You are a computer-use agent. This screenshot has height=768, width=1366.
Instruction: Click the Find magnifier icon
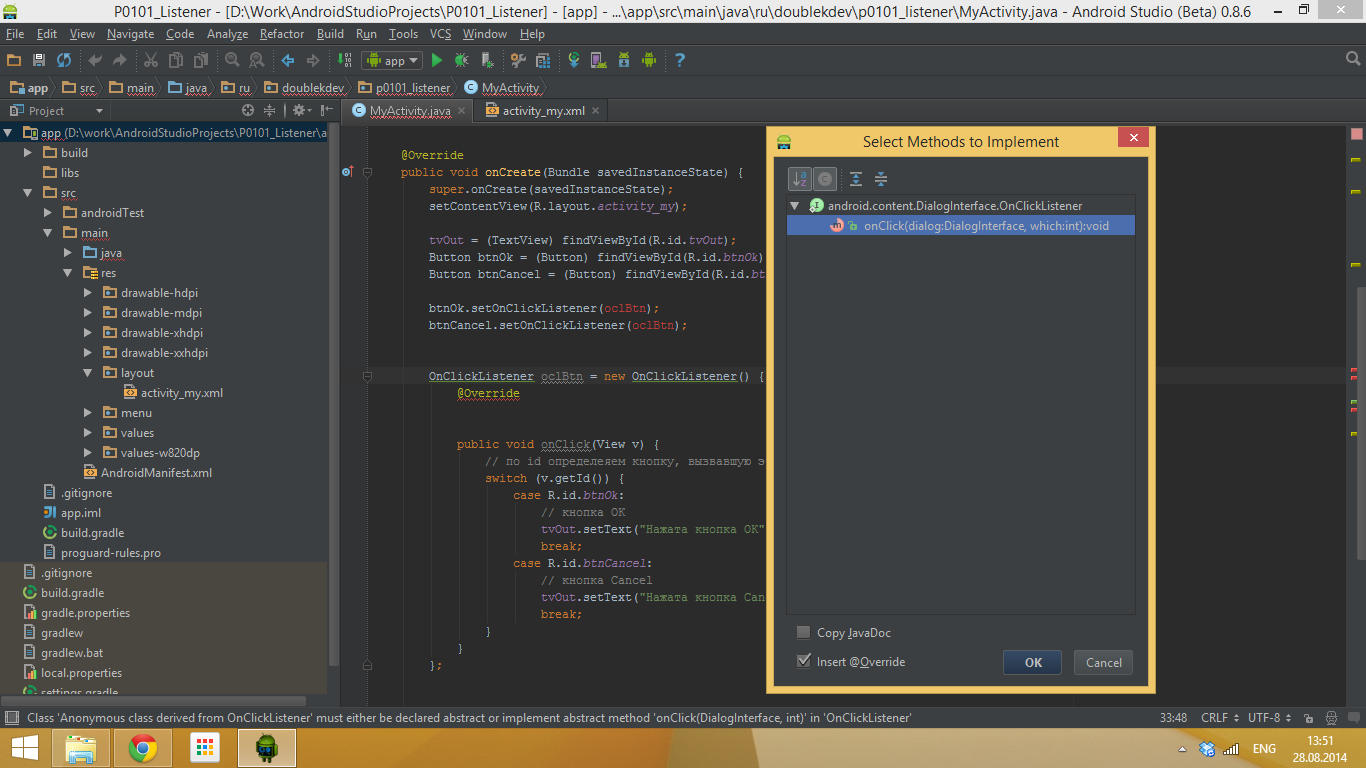[x=232, y=60]
